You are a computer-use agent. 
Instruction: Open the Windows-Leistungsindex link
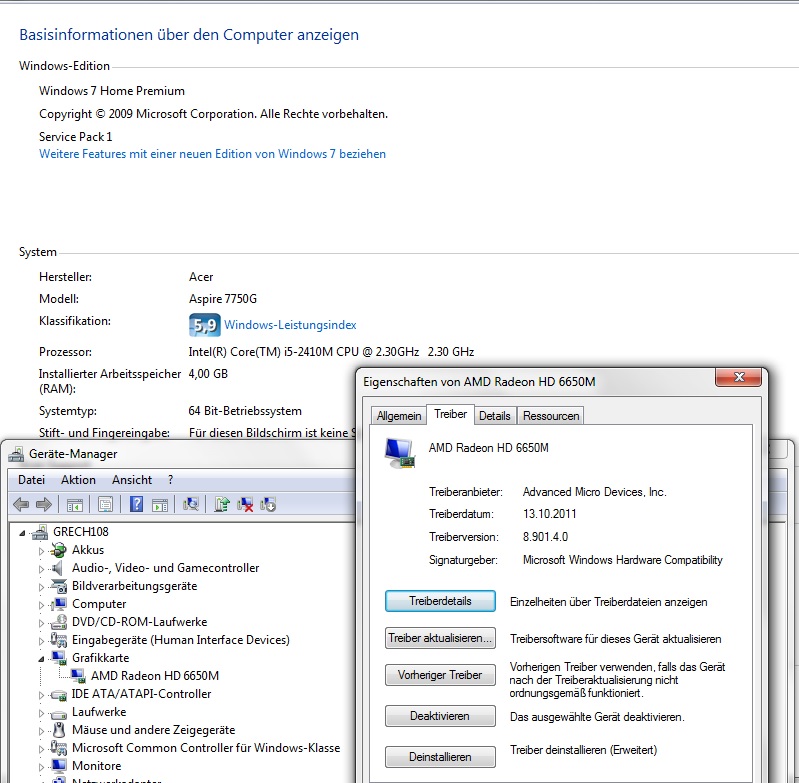tap(290, 325)
